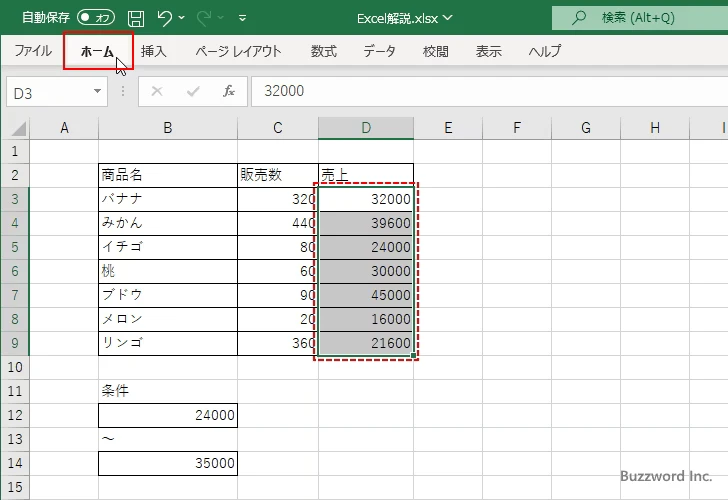Open the Undo history dropdown arrow
The image size is (728, 500).
[182, 18]
